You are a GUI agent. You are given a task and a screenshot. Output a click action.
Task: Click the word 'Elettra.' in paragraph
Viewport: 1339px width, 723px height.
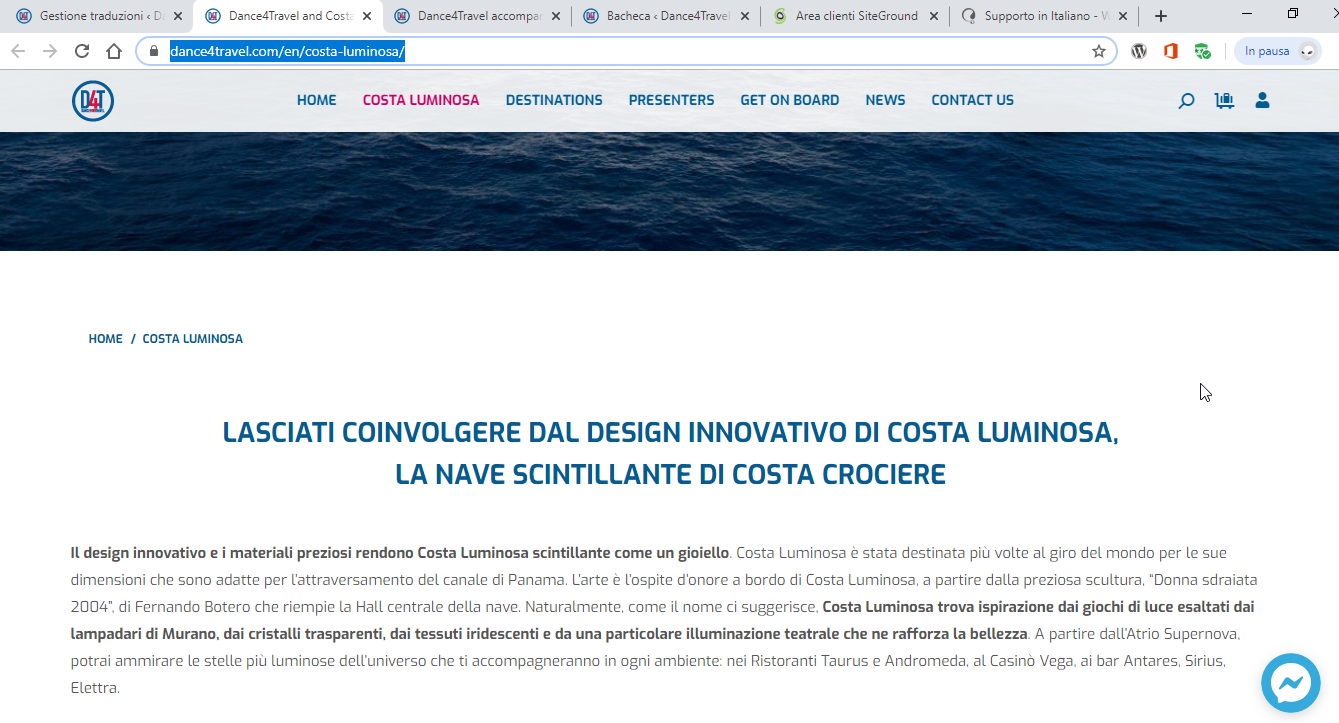tap(95, 688)
